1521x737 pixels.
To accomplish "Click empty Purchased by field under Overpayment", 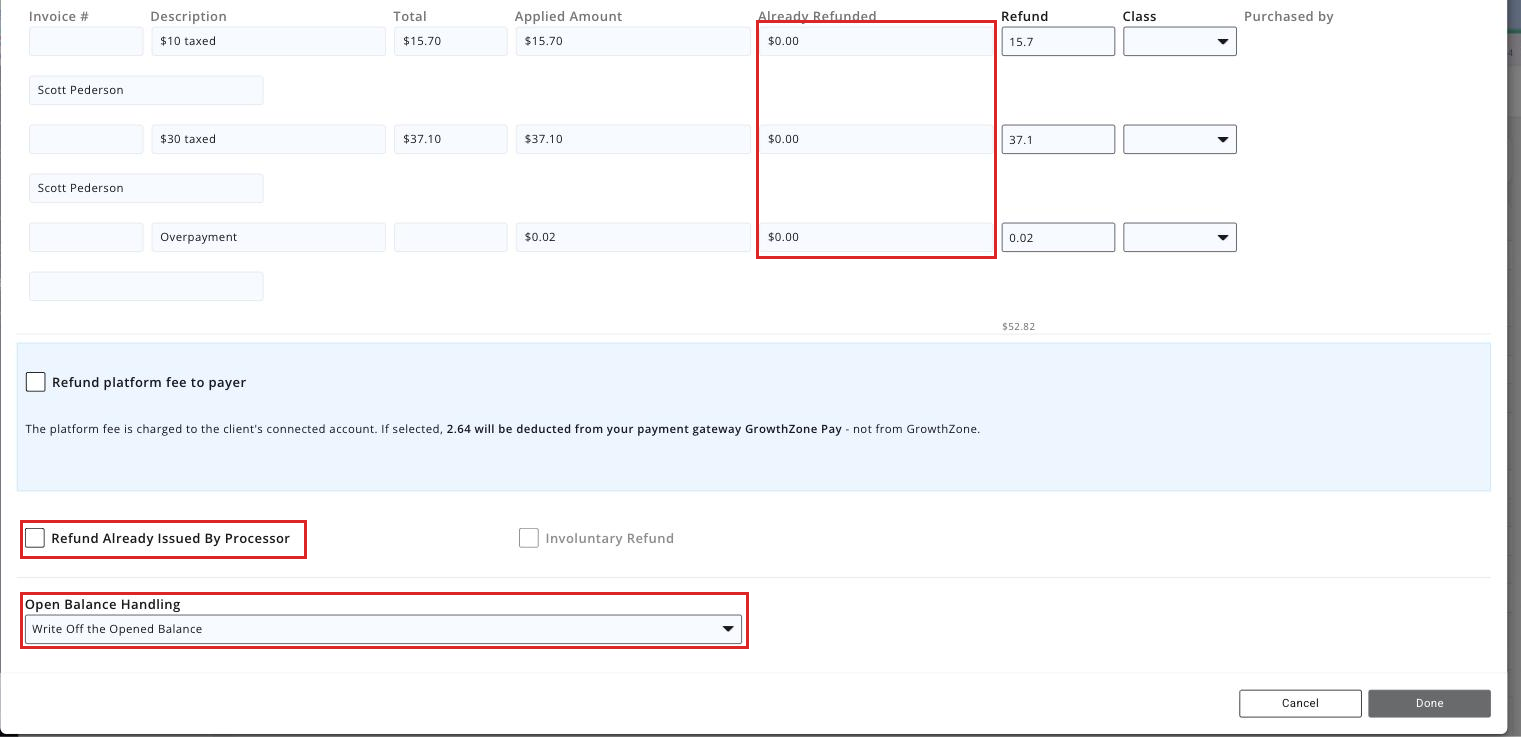I will pyautogui.click(x=146, y=286).
